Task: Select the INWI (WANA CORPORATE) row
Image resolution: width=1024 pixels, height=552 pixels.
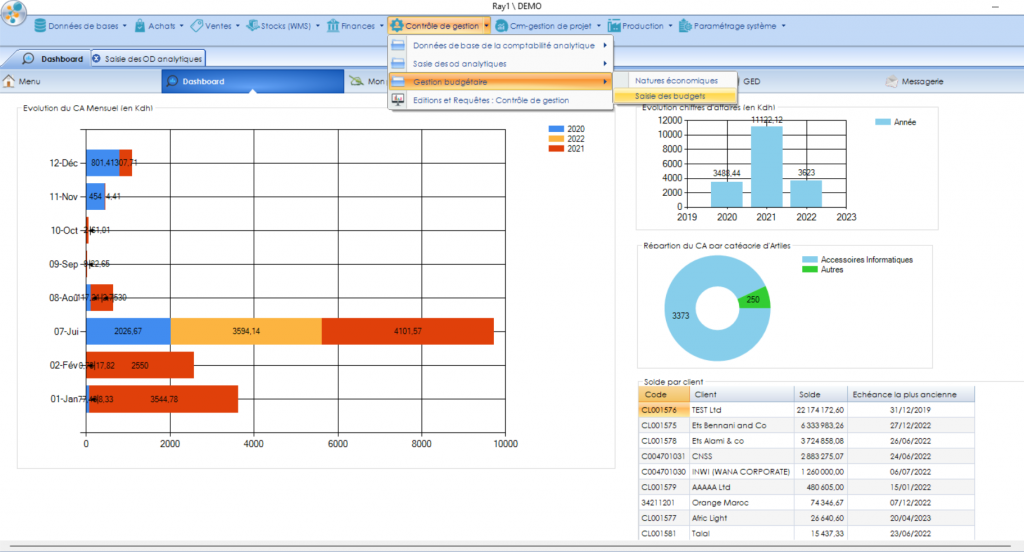Action: pos(807,472)
